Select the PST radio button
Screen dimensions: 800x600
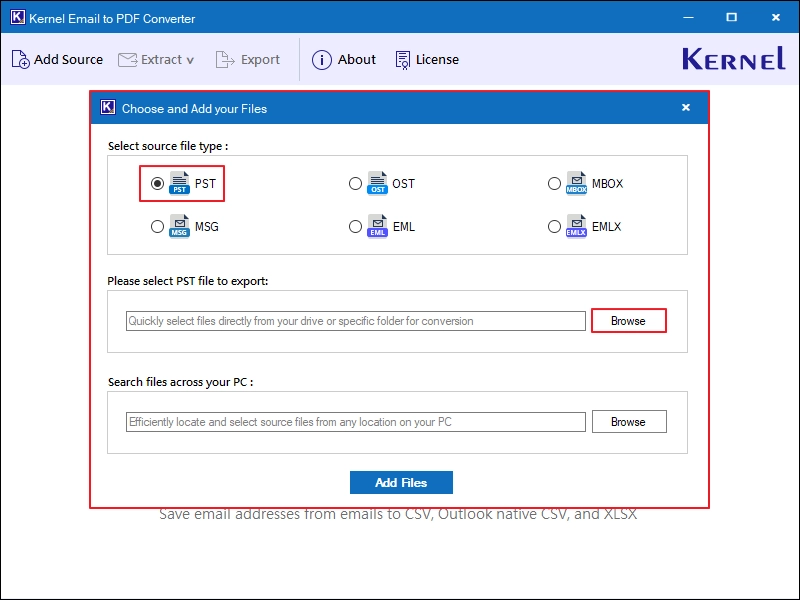(157, 183)
